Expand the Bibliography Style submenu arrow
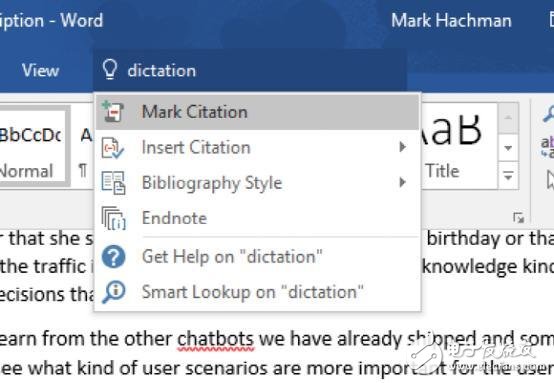The height and width of the screenshot is (383, 554). (402, 182)
